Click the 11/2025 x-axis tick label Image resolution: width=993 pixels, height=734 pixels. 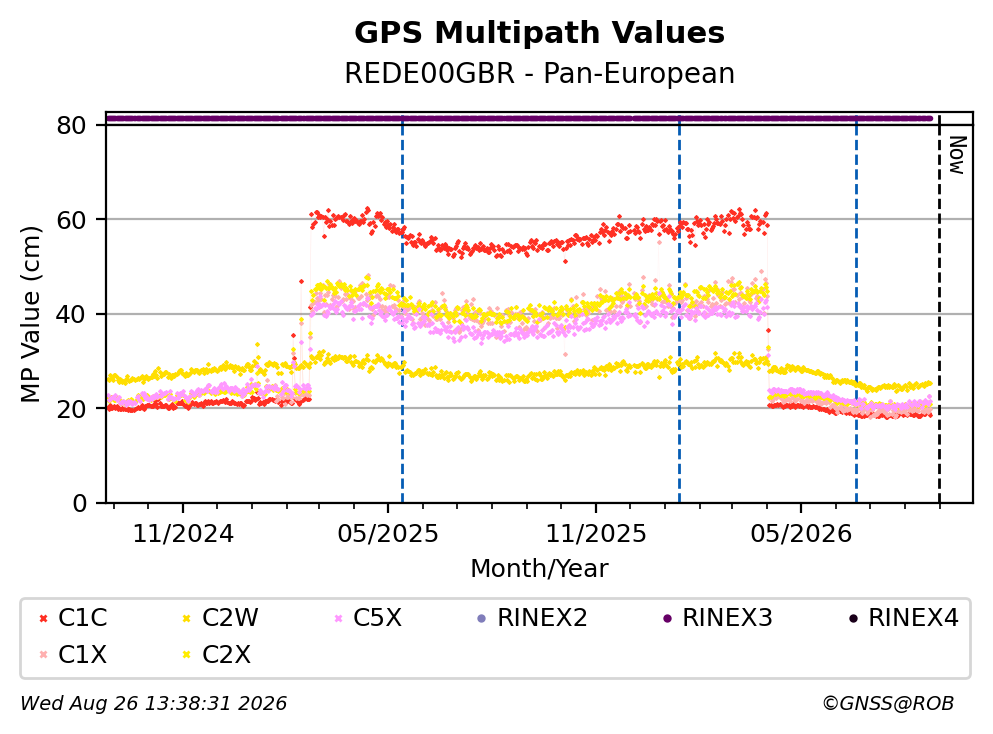coord(596,534)
